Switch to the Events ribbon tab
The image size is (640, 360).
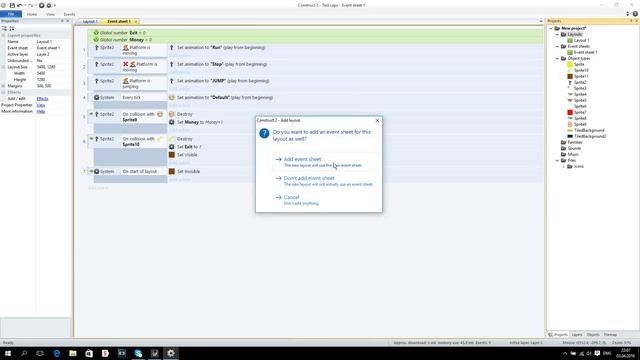coord(69,14)
